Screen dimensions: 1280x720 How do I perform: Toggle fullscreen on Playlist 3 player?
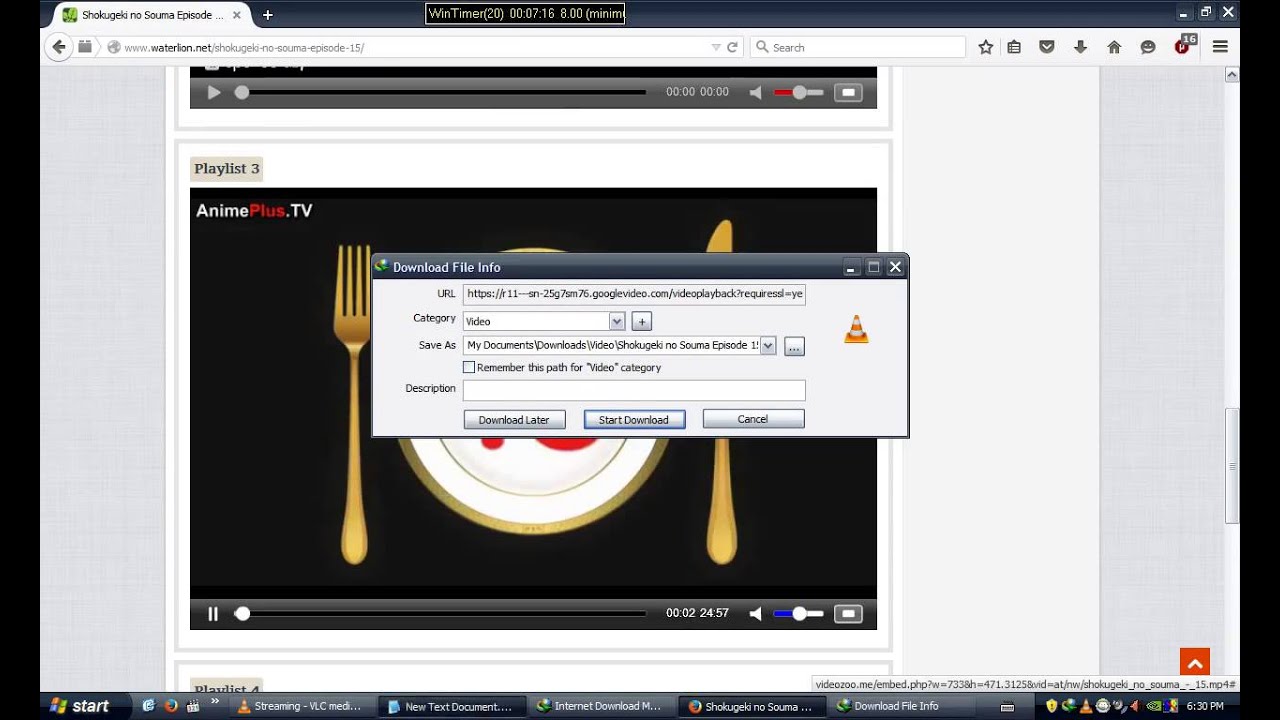848,614
